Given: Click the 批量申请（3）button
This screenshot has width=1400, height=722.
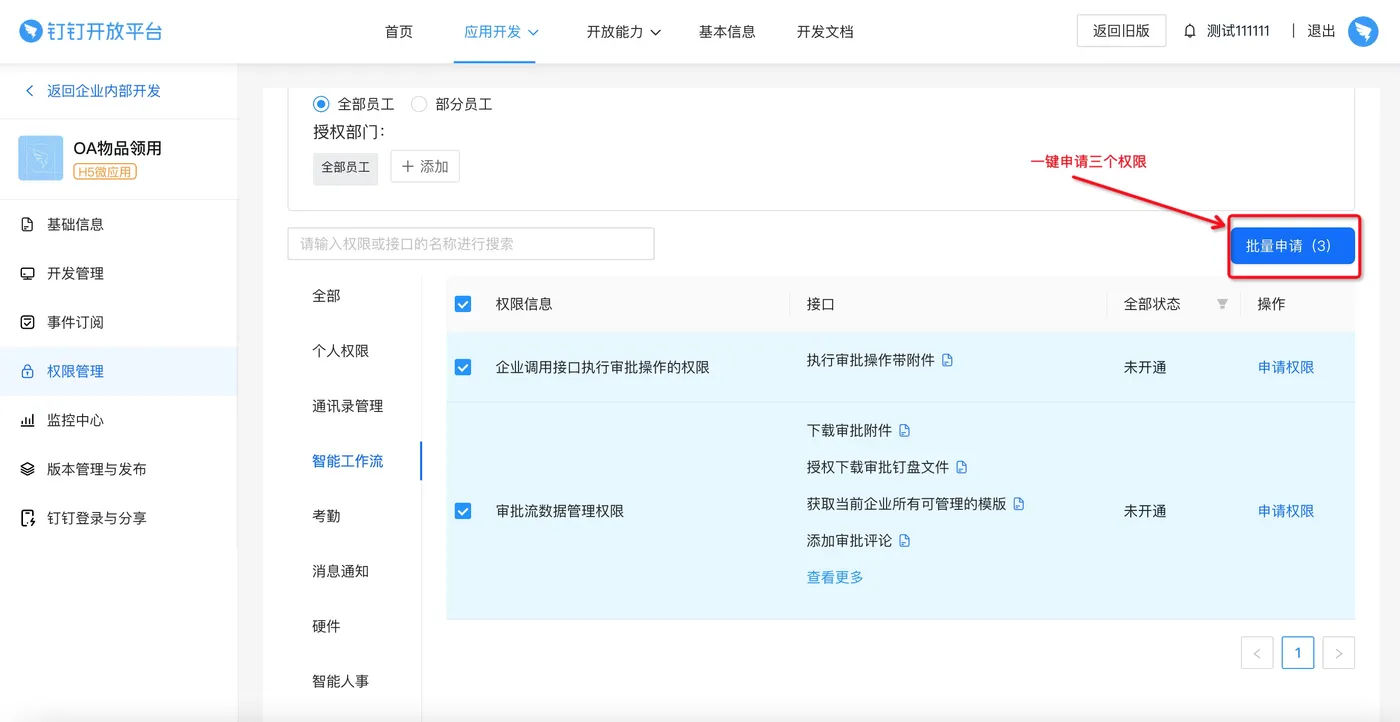Looking at the screenshot, I should coord(1293,246).
